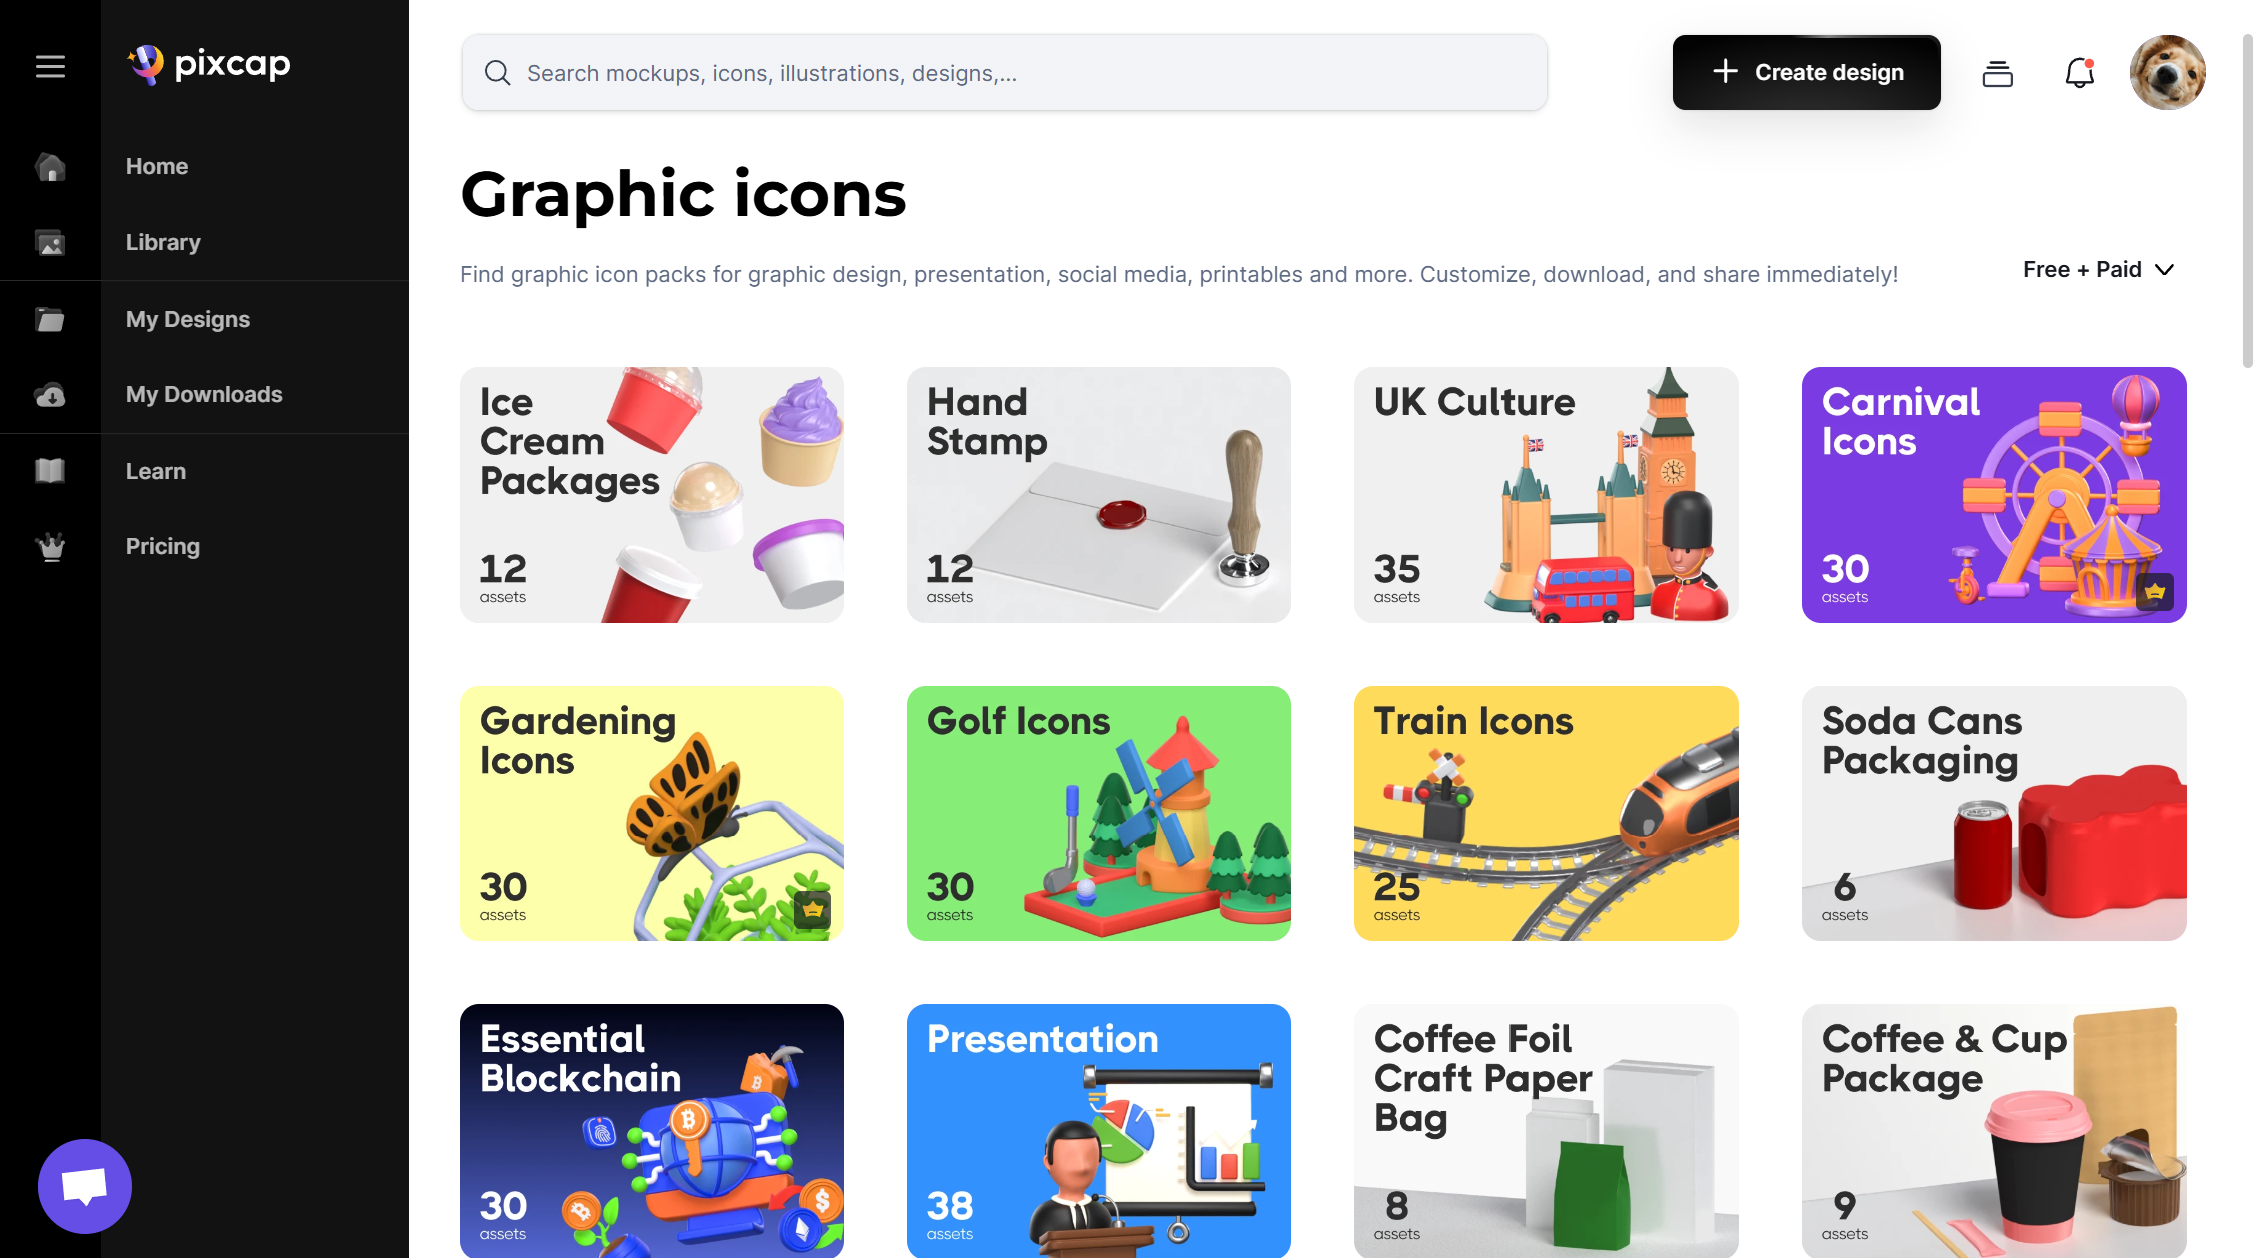Viewport: 2255px width, 1258px height.
Task: Toggle the hamburger sidebar menu icon
Action: click(x=50, y=67)
